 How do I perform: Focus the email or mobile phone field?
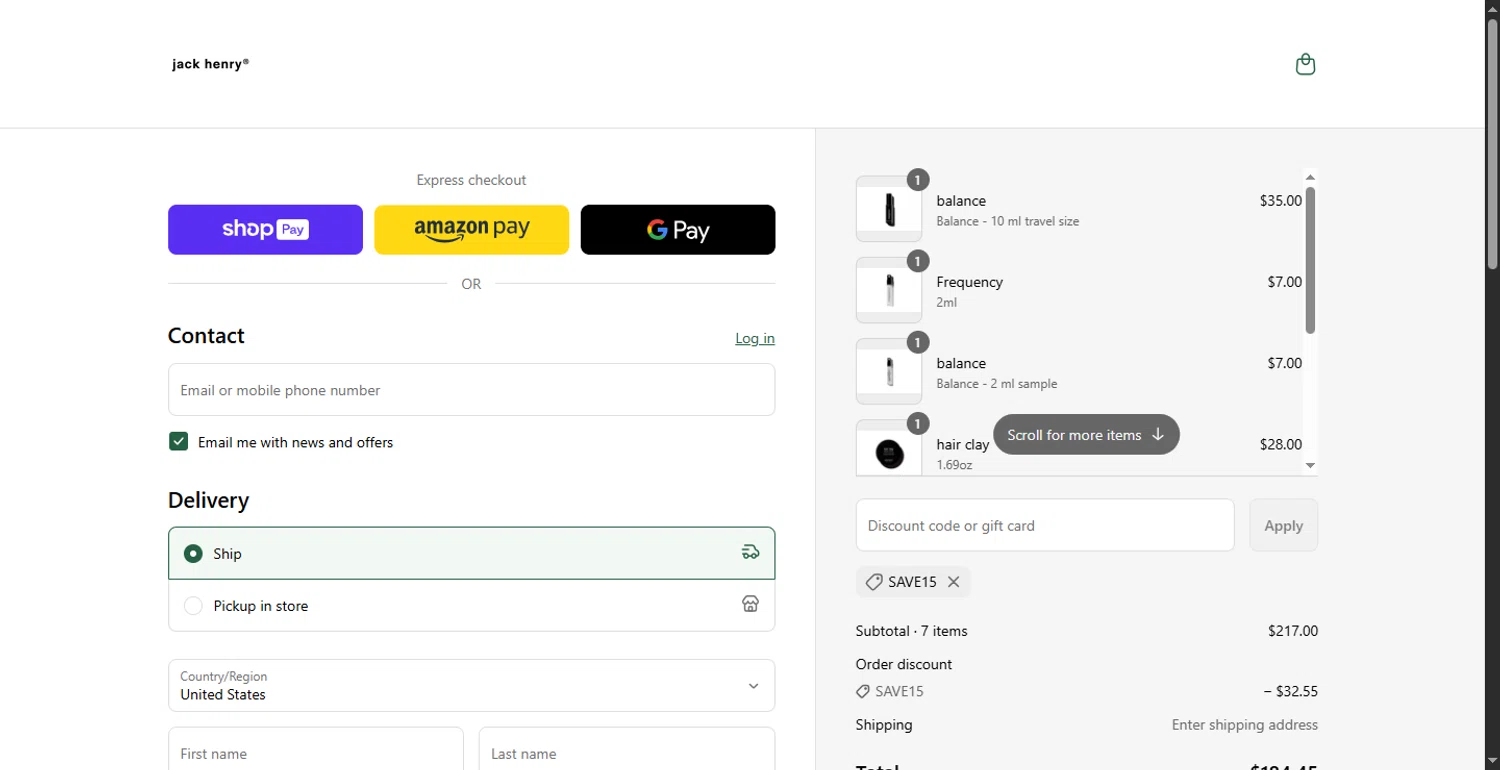[x=471, y=390]
